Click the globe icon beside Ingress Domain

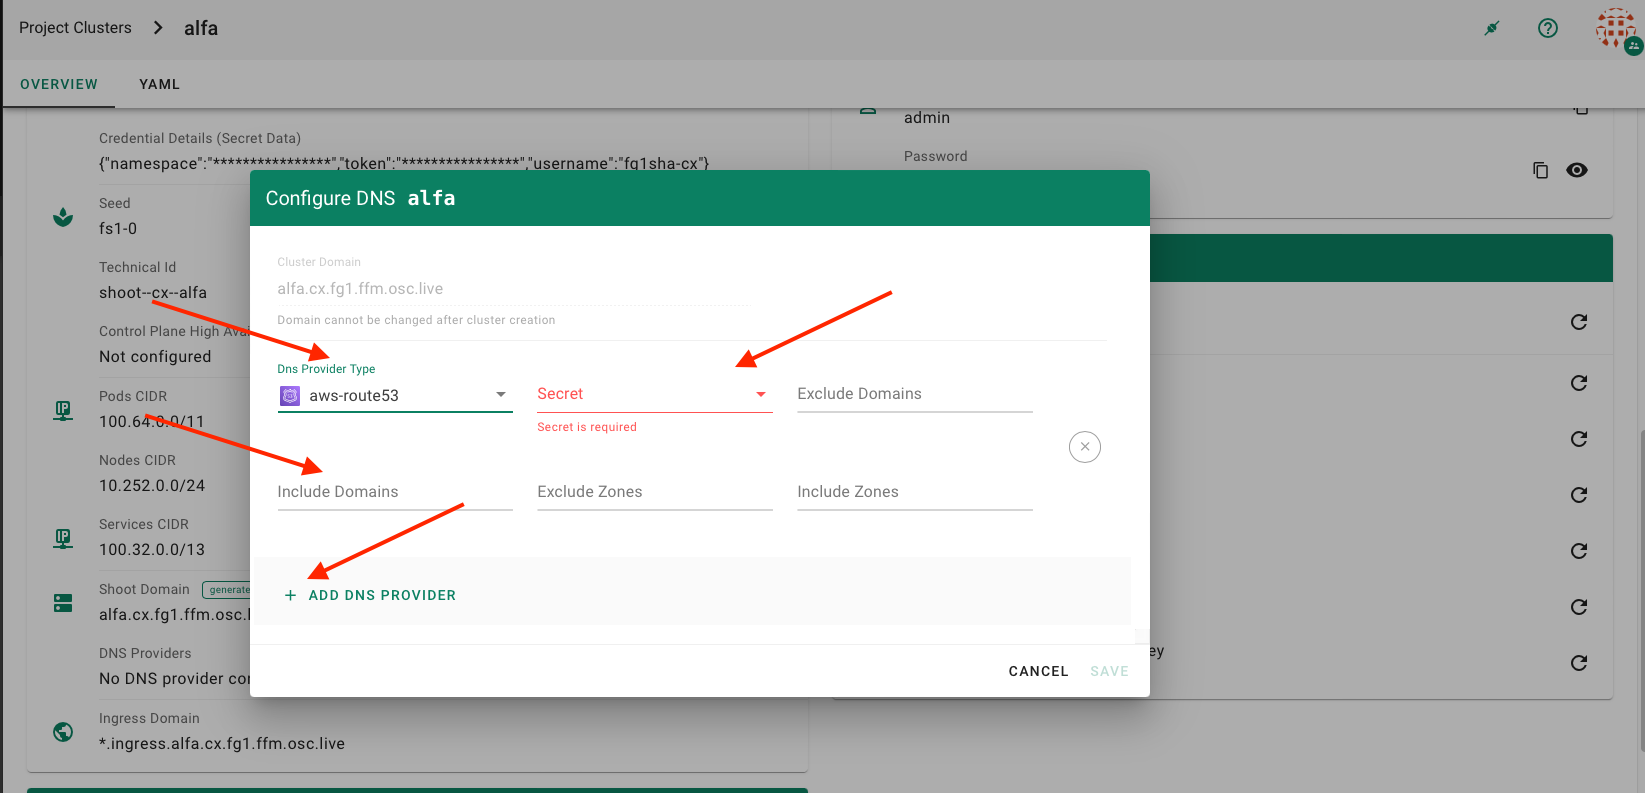(63, 732)
